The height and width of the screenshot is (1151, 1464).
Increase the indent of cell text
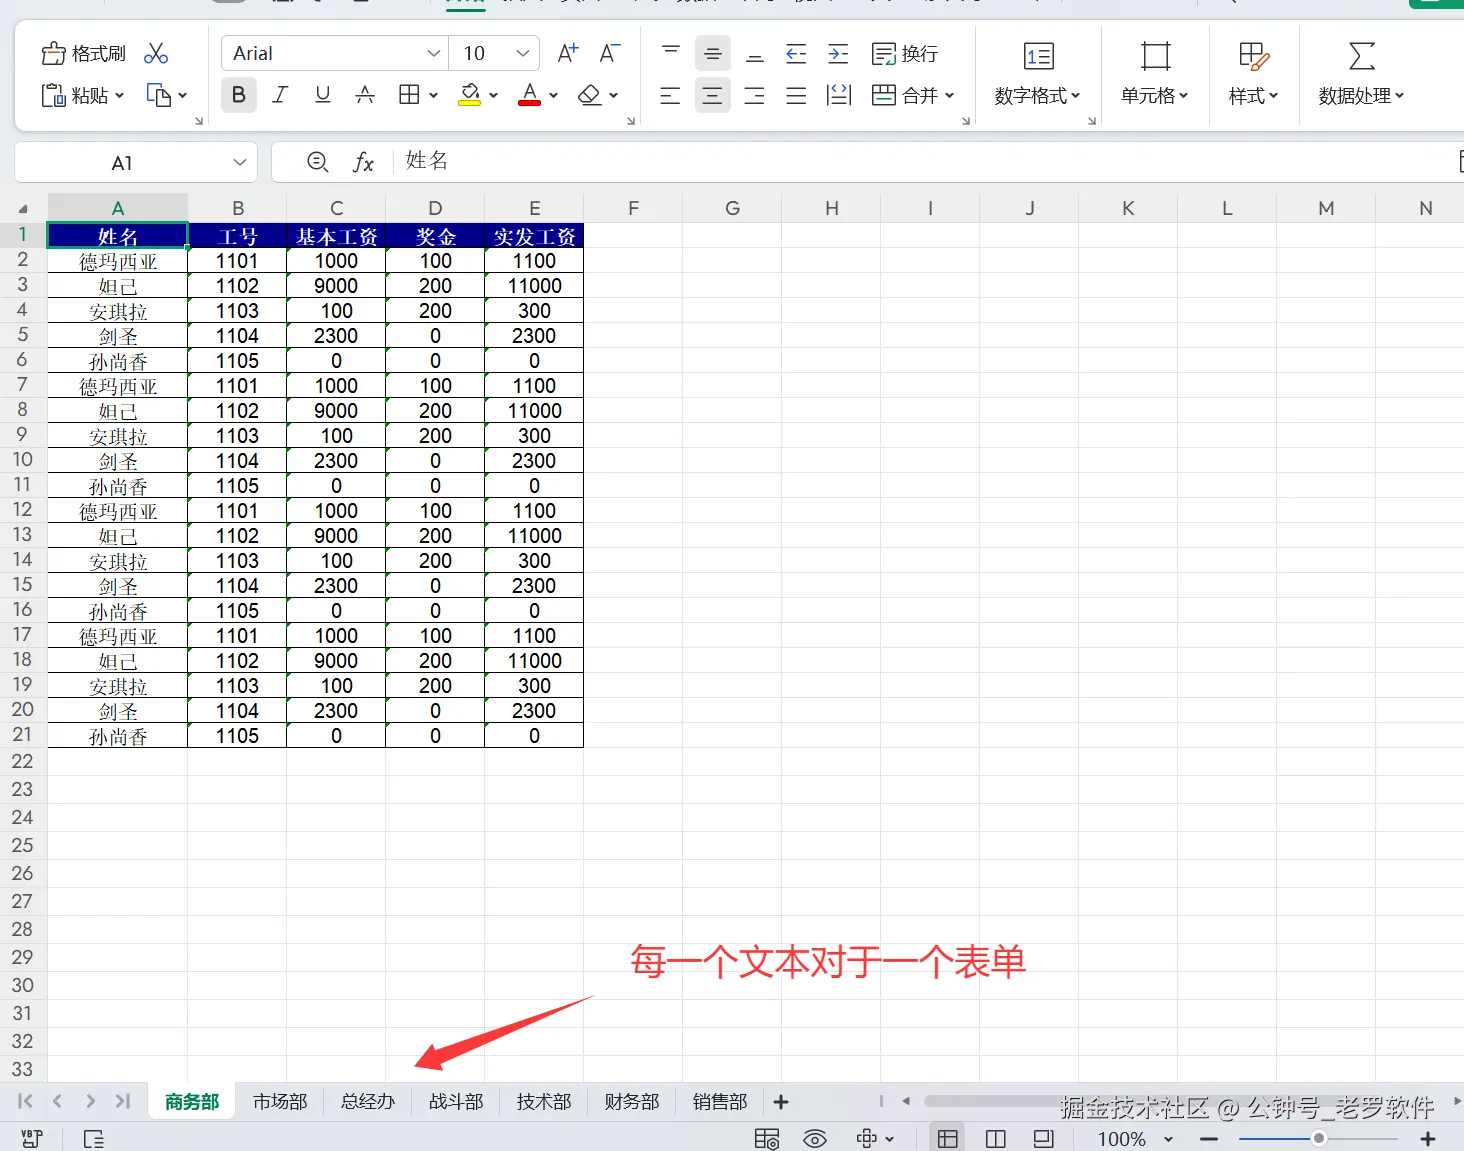coord(838,54)
